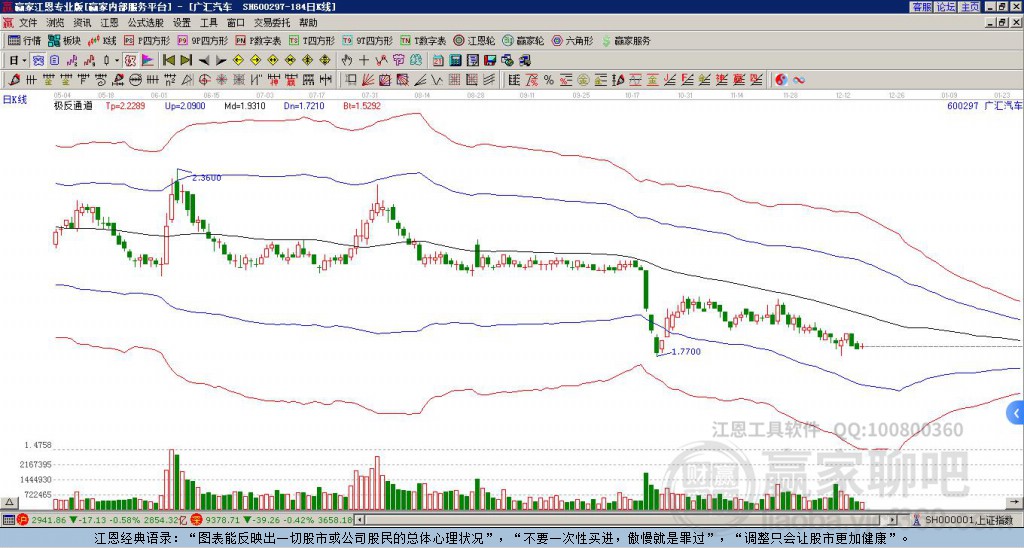The image size is (1024, 548).
Task: Open the P四方形 square tool
Action: pos(146,40)
